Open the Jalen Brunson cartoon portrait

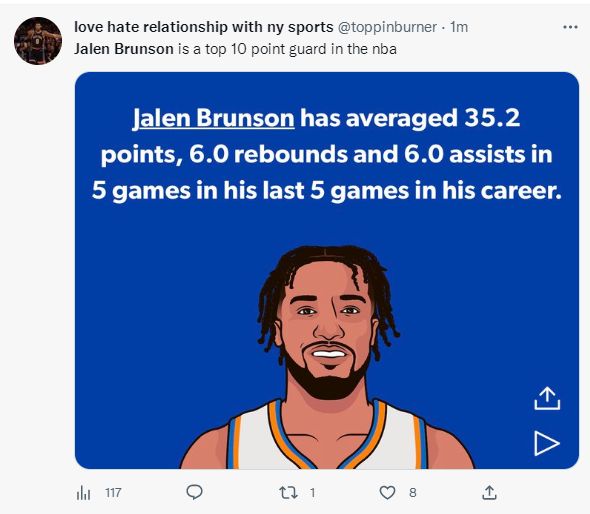click(x=327, y=357)
